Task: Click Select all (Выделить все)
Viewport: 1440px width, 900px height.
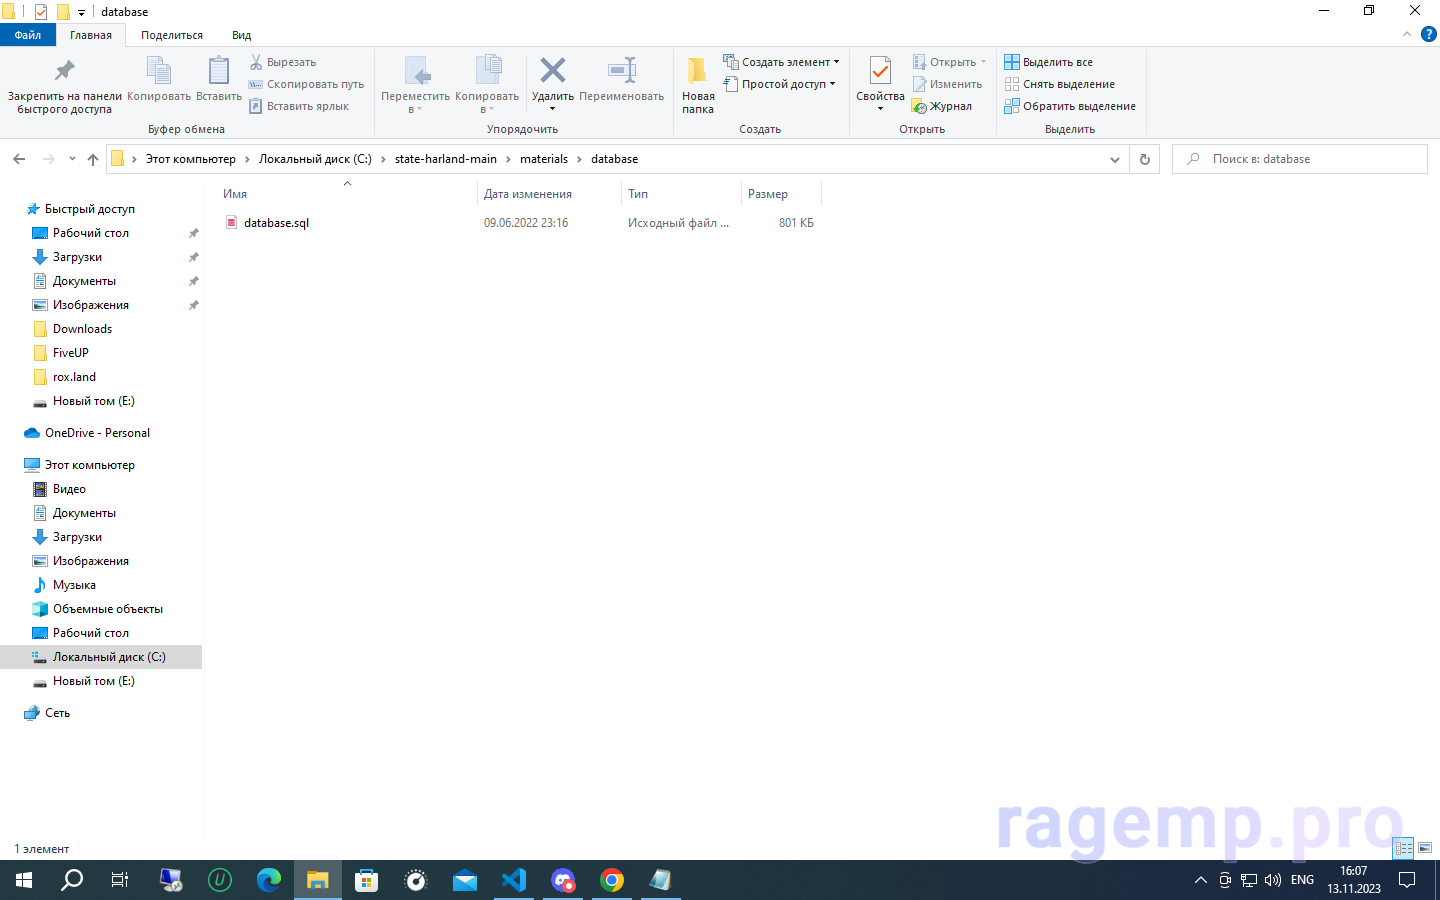Action: [x=1048, y=62]
